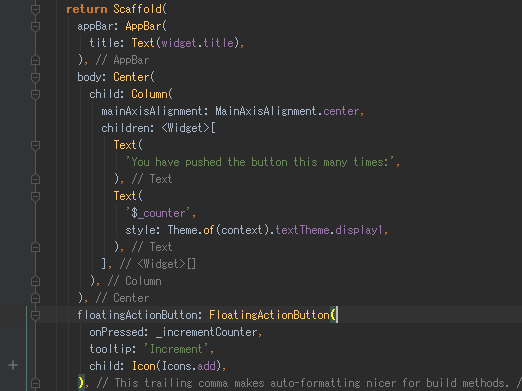Screen dimensions: 522x391
Task: Click fold end marker at trailing comma comment line
Action: [x=35, y=383]
